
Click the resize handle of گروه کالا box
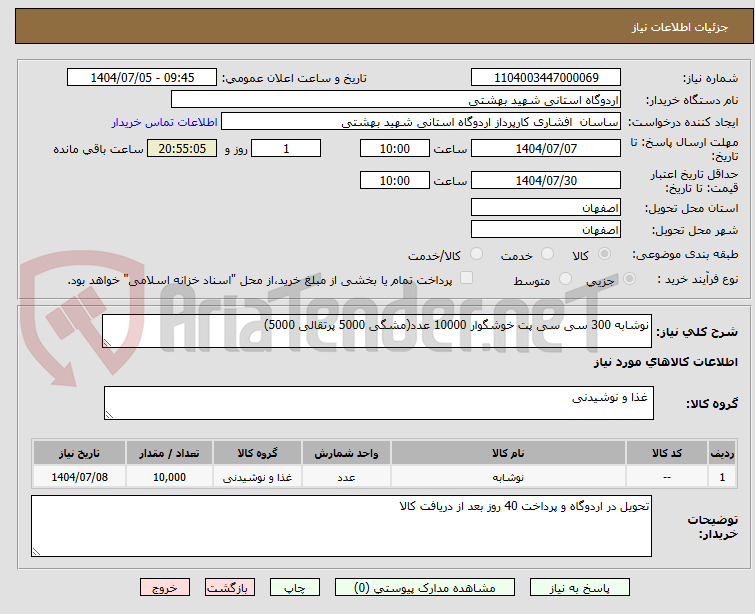pos(109,414)
